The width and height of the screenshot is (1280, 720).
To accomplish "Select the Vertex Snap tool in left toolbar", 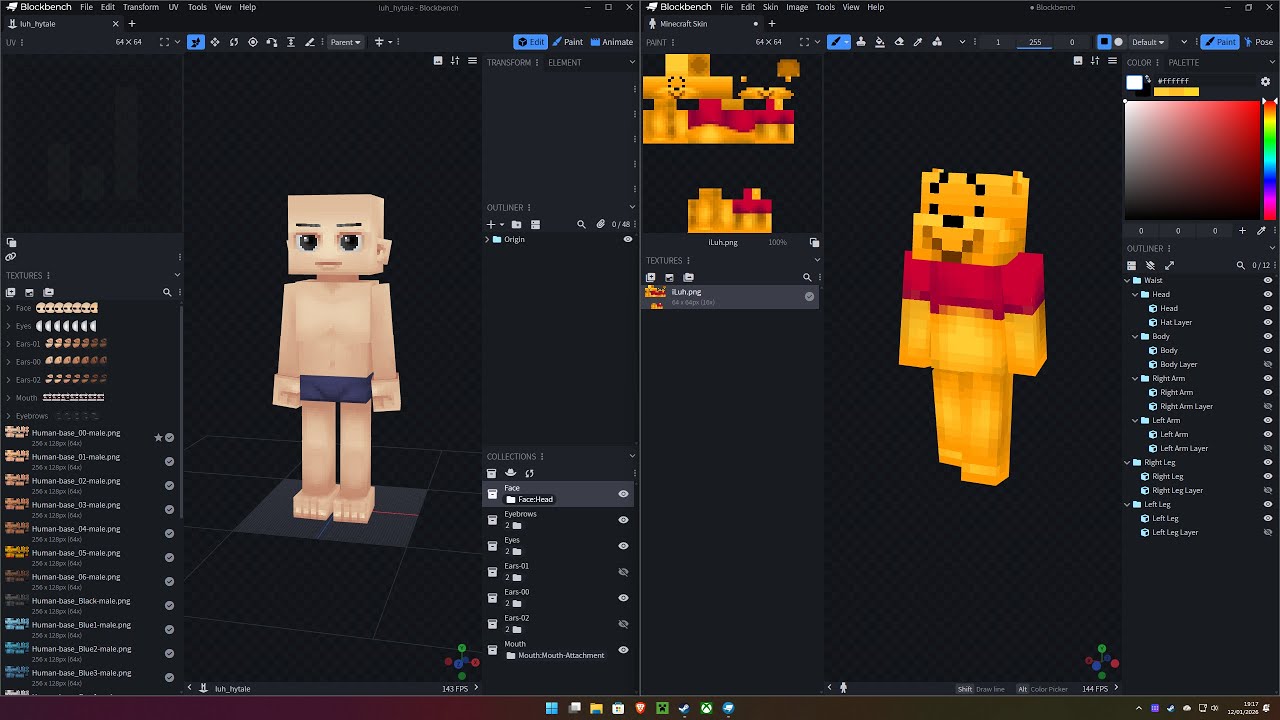I will coord(271,42).
